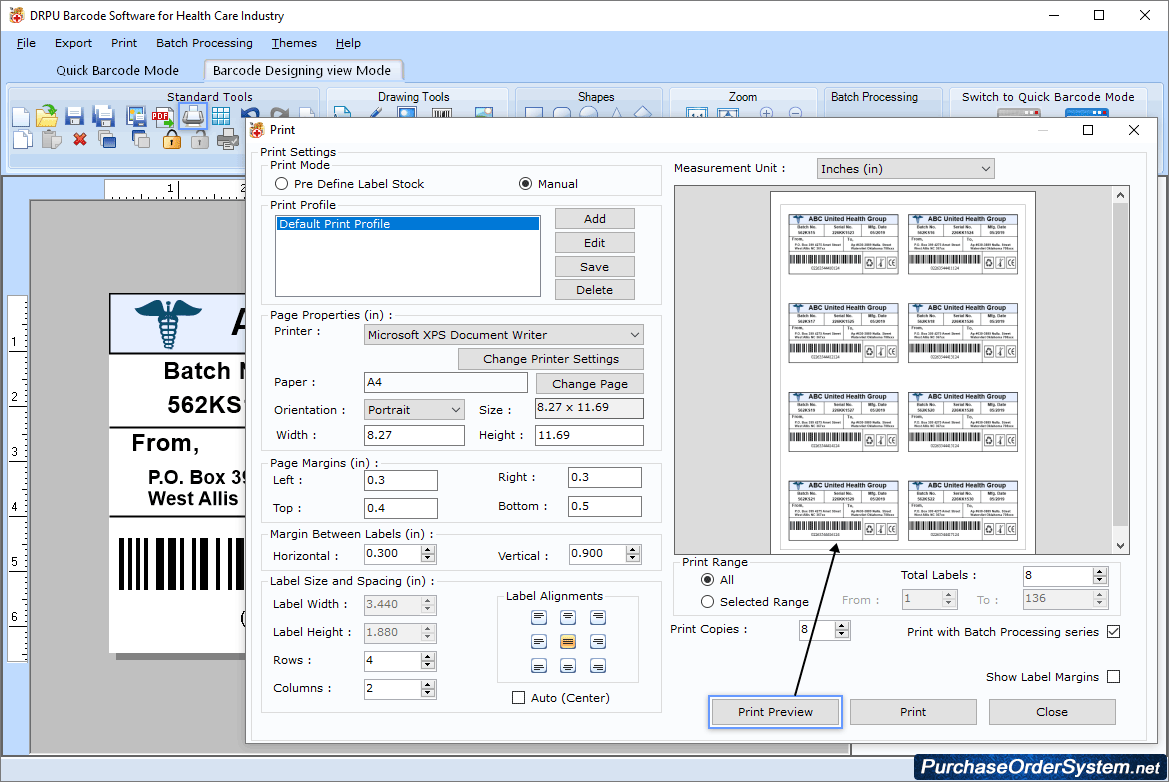Open the Batch Processing menu
This screenshot has width=1169, height=782.
(204, 43)
